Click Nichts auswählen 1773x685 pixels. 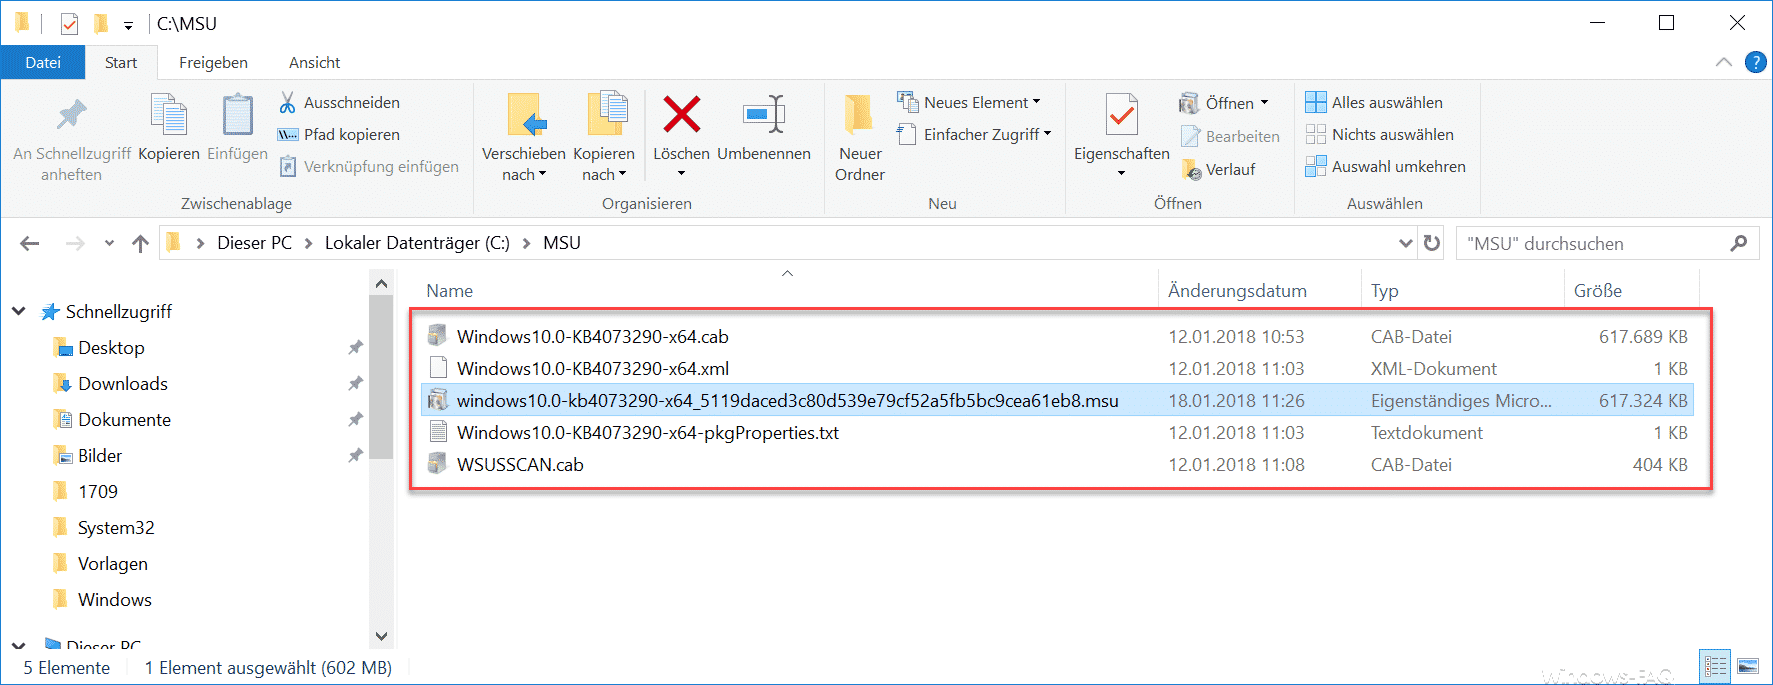[1380, 134]
